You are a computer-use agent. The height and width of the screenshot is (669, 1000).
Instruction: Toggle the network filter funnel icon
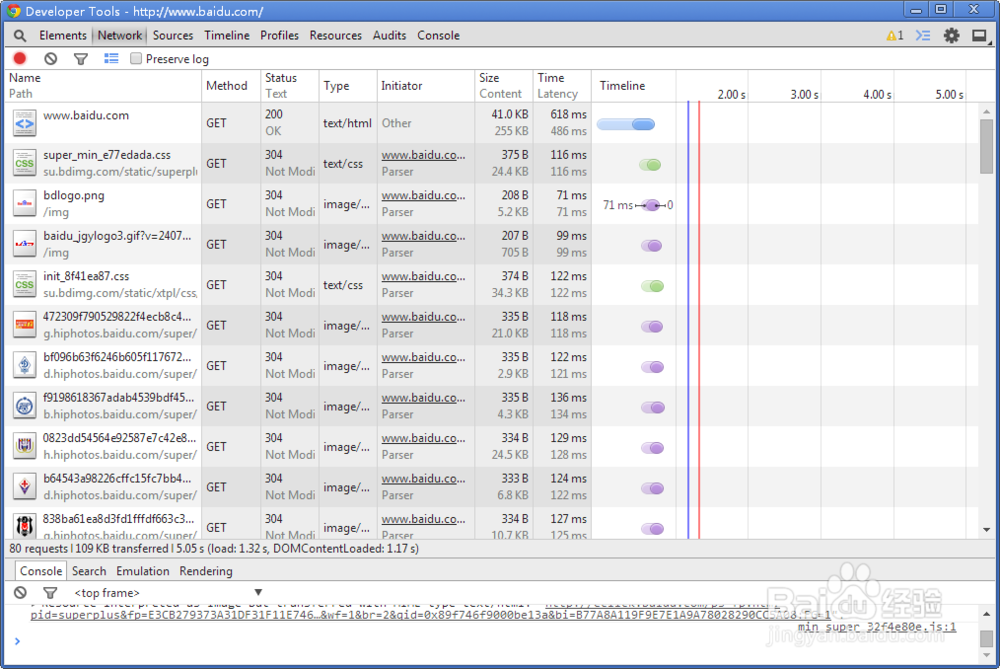[80, 59]
